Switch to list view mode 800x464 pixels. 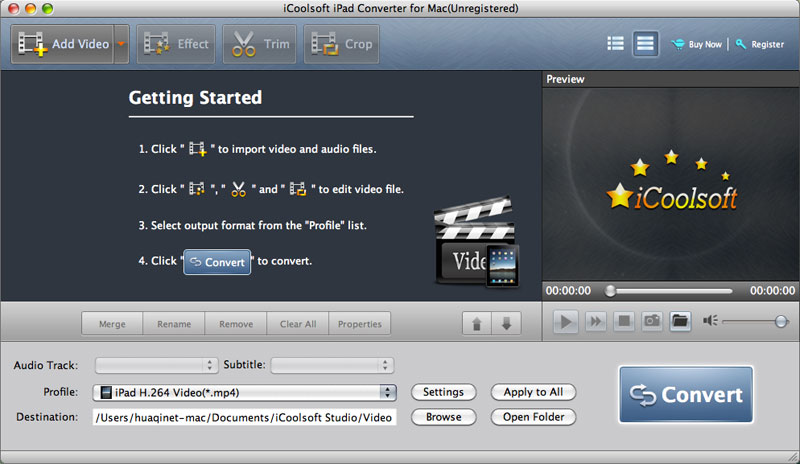tap(615, 44)
